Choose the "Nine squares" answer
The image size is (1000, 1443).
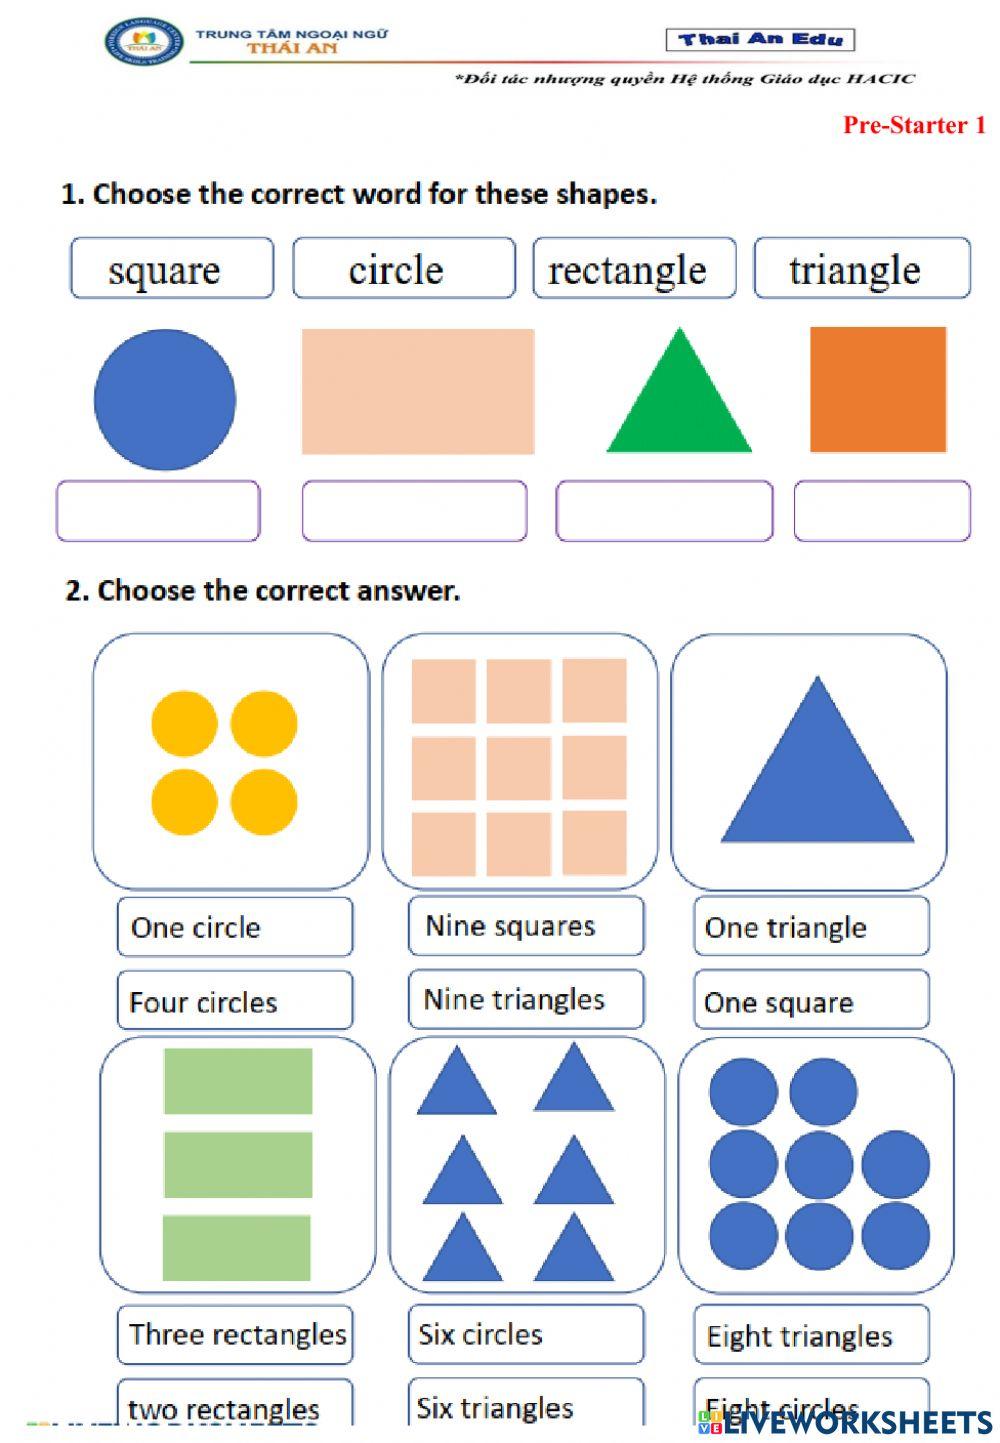[x=526, y=926]
